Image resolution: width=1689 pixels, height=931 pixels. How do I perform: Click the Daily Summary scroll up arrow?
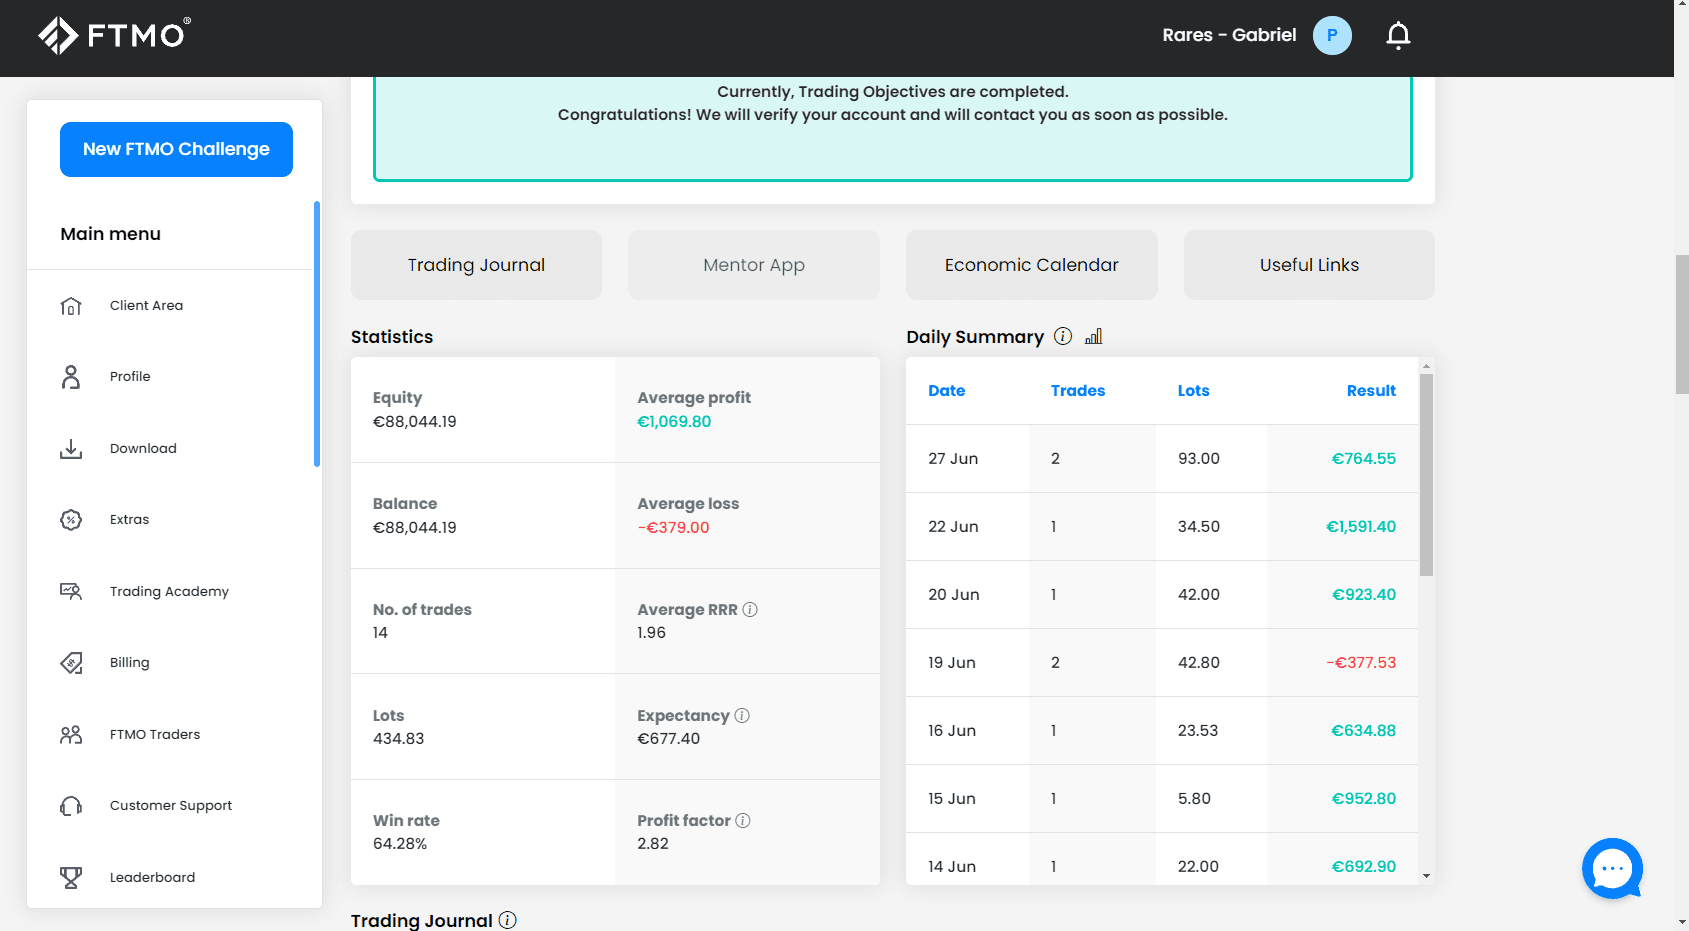coord(1426,366)
